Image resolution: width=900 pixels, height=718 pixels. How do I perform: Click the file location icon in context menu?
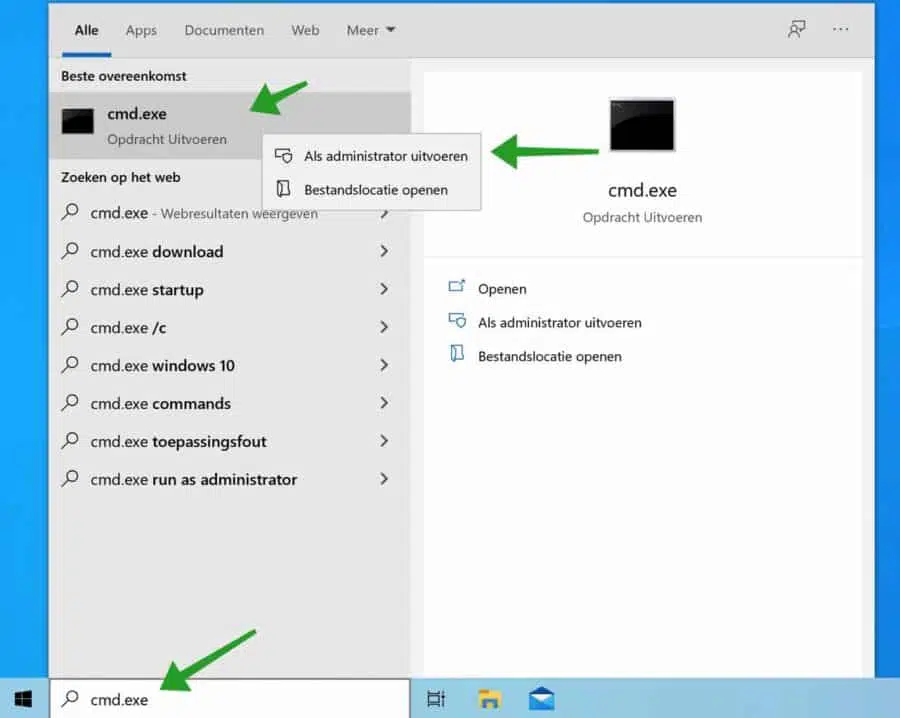[284, 189]
